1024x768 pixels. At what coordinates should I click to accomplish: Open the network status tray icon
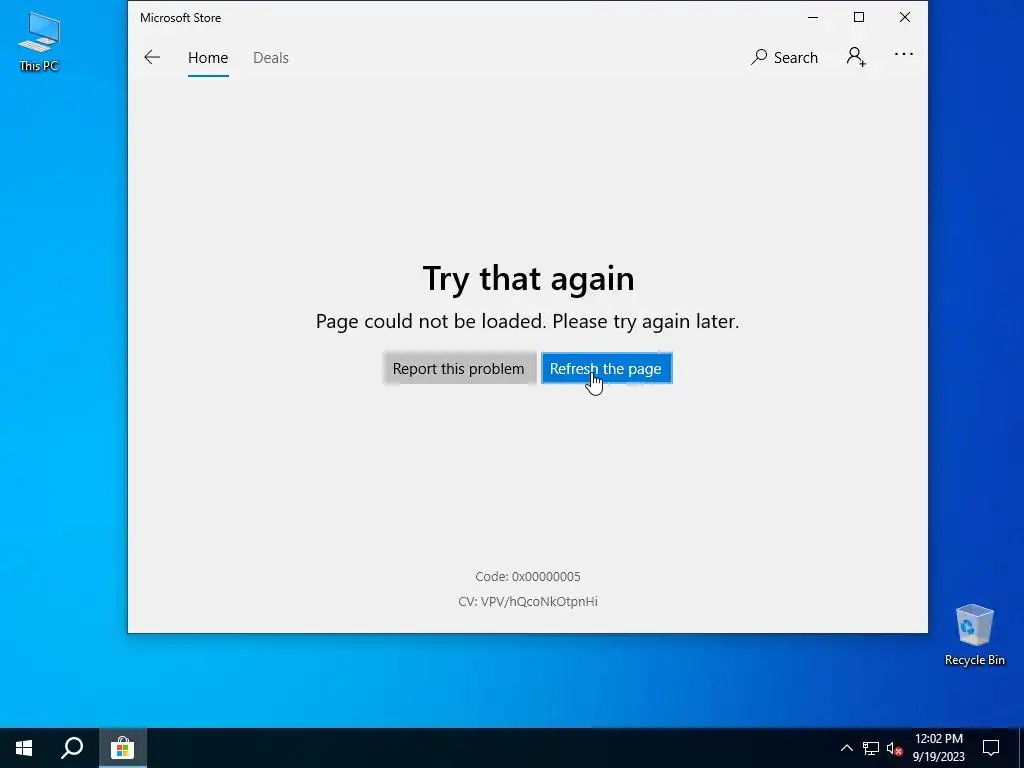coord(871,748)
